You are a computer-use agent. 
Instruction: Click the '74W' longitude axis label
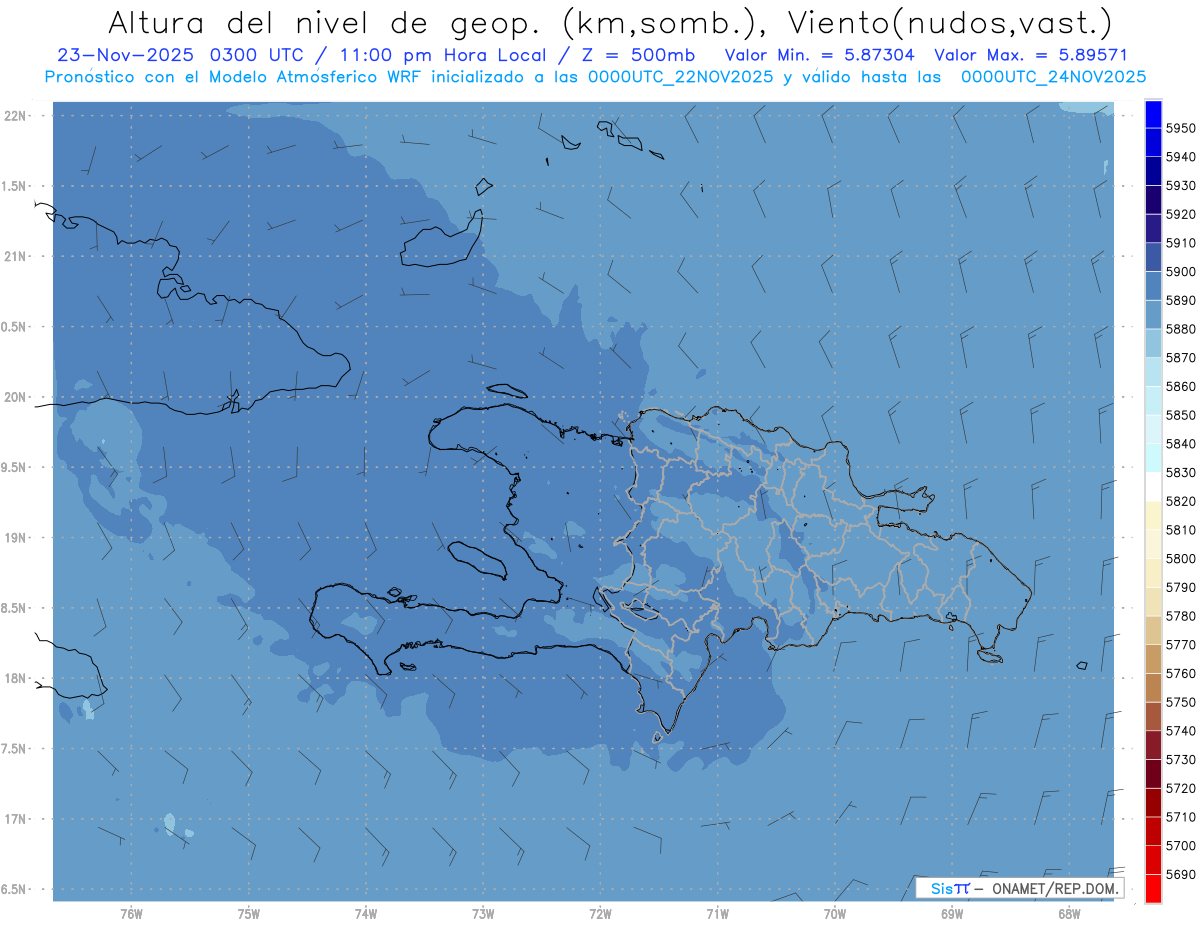(x=365, y=913)
